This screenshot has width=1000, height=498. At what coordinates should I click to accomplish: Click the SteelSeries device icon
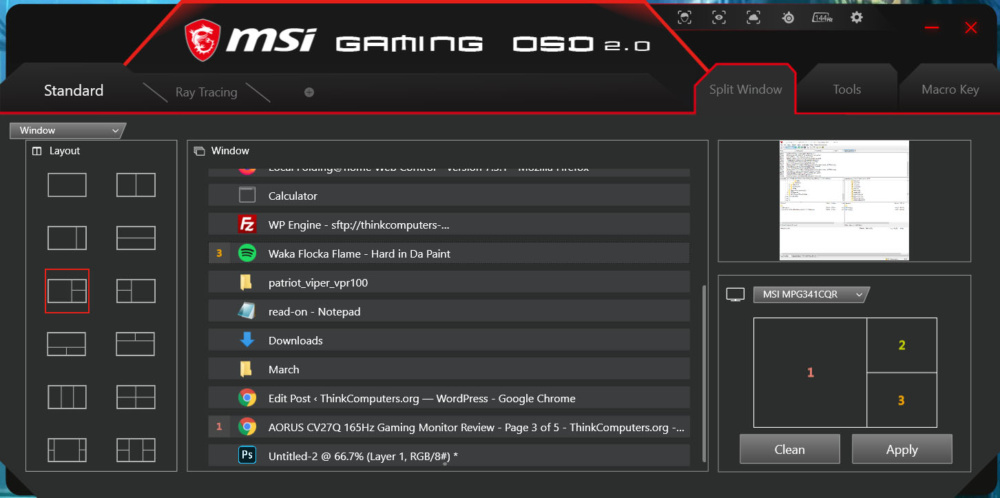point(788,18)
